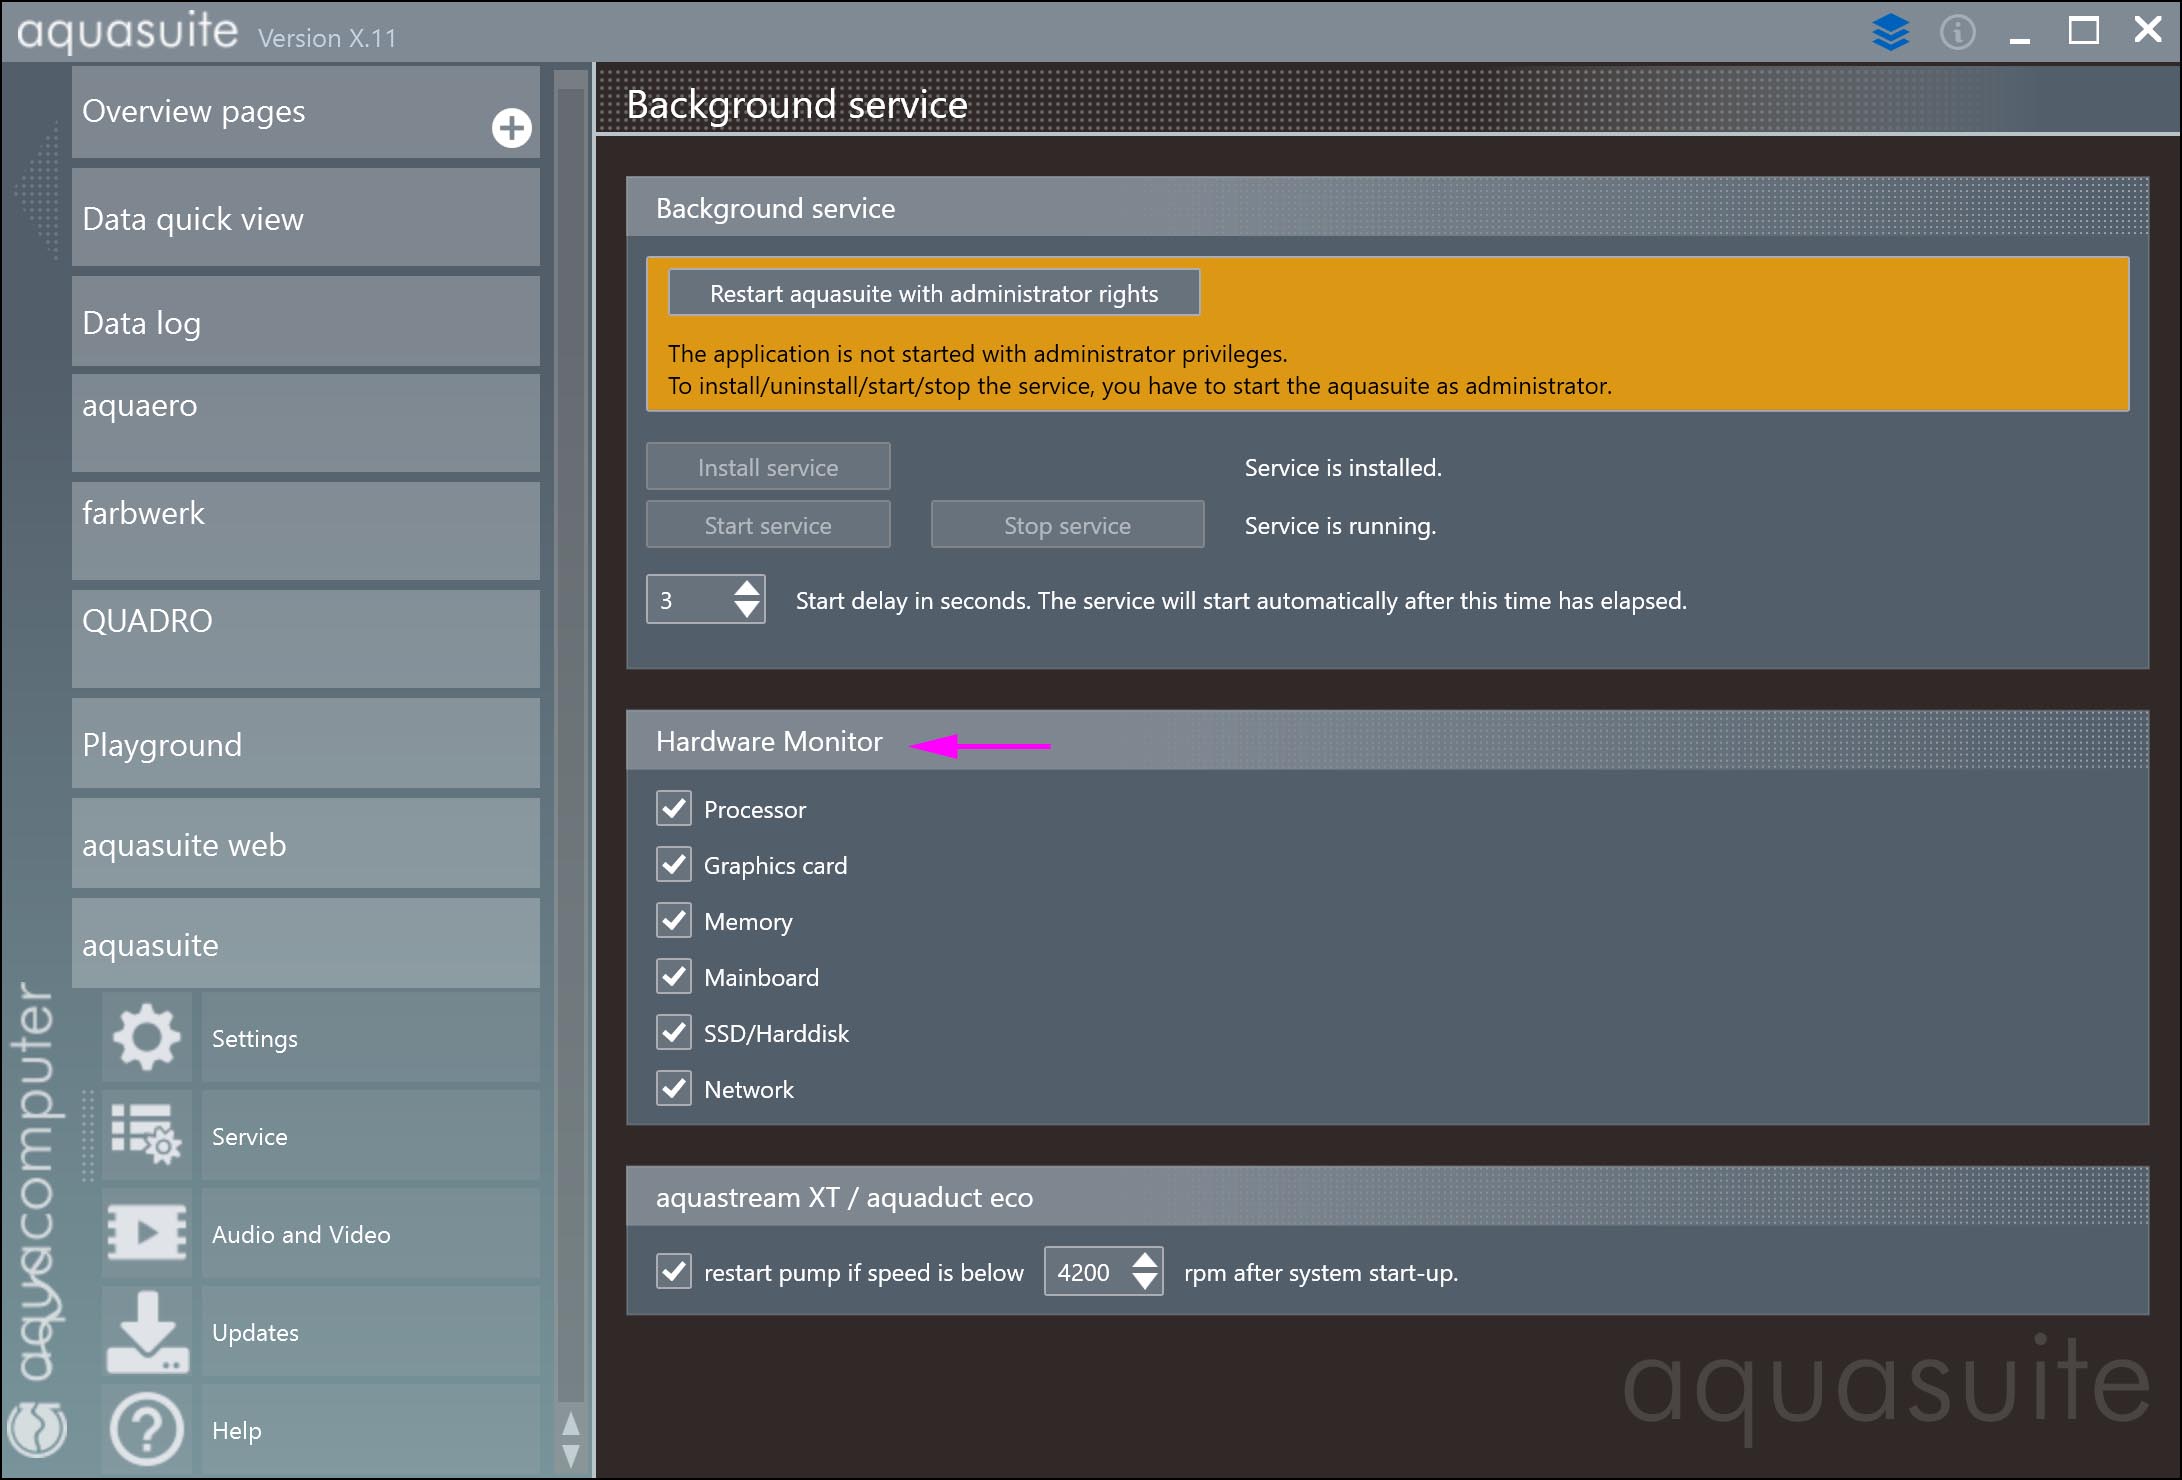
Task: Open the Data log section
Action: tap(306, 322)
